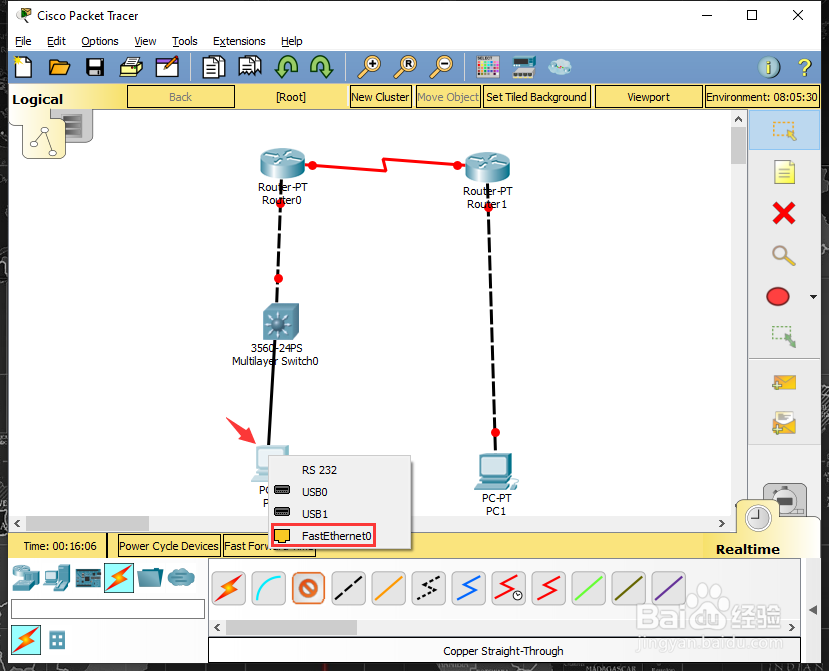829x671 pixels.
Task: Click the Copy documents icon
Action: coord(214,67)
